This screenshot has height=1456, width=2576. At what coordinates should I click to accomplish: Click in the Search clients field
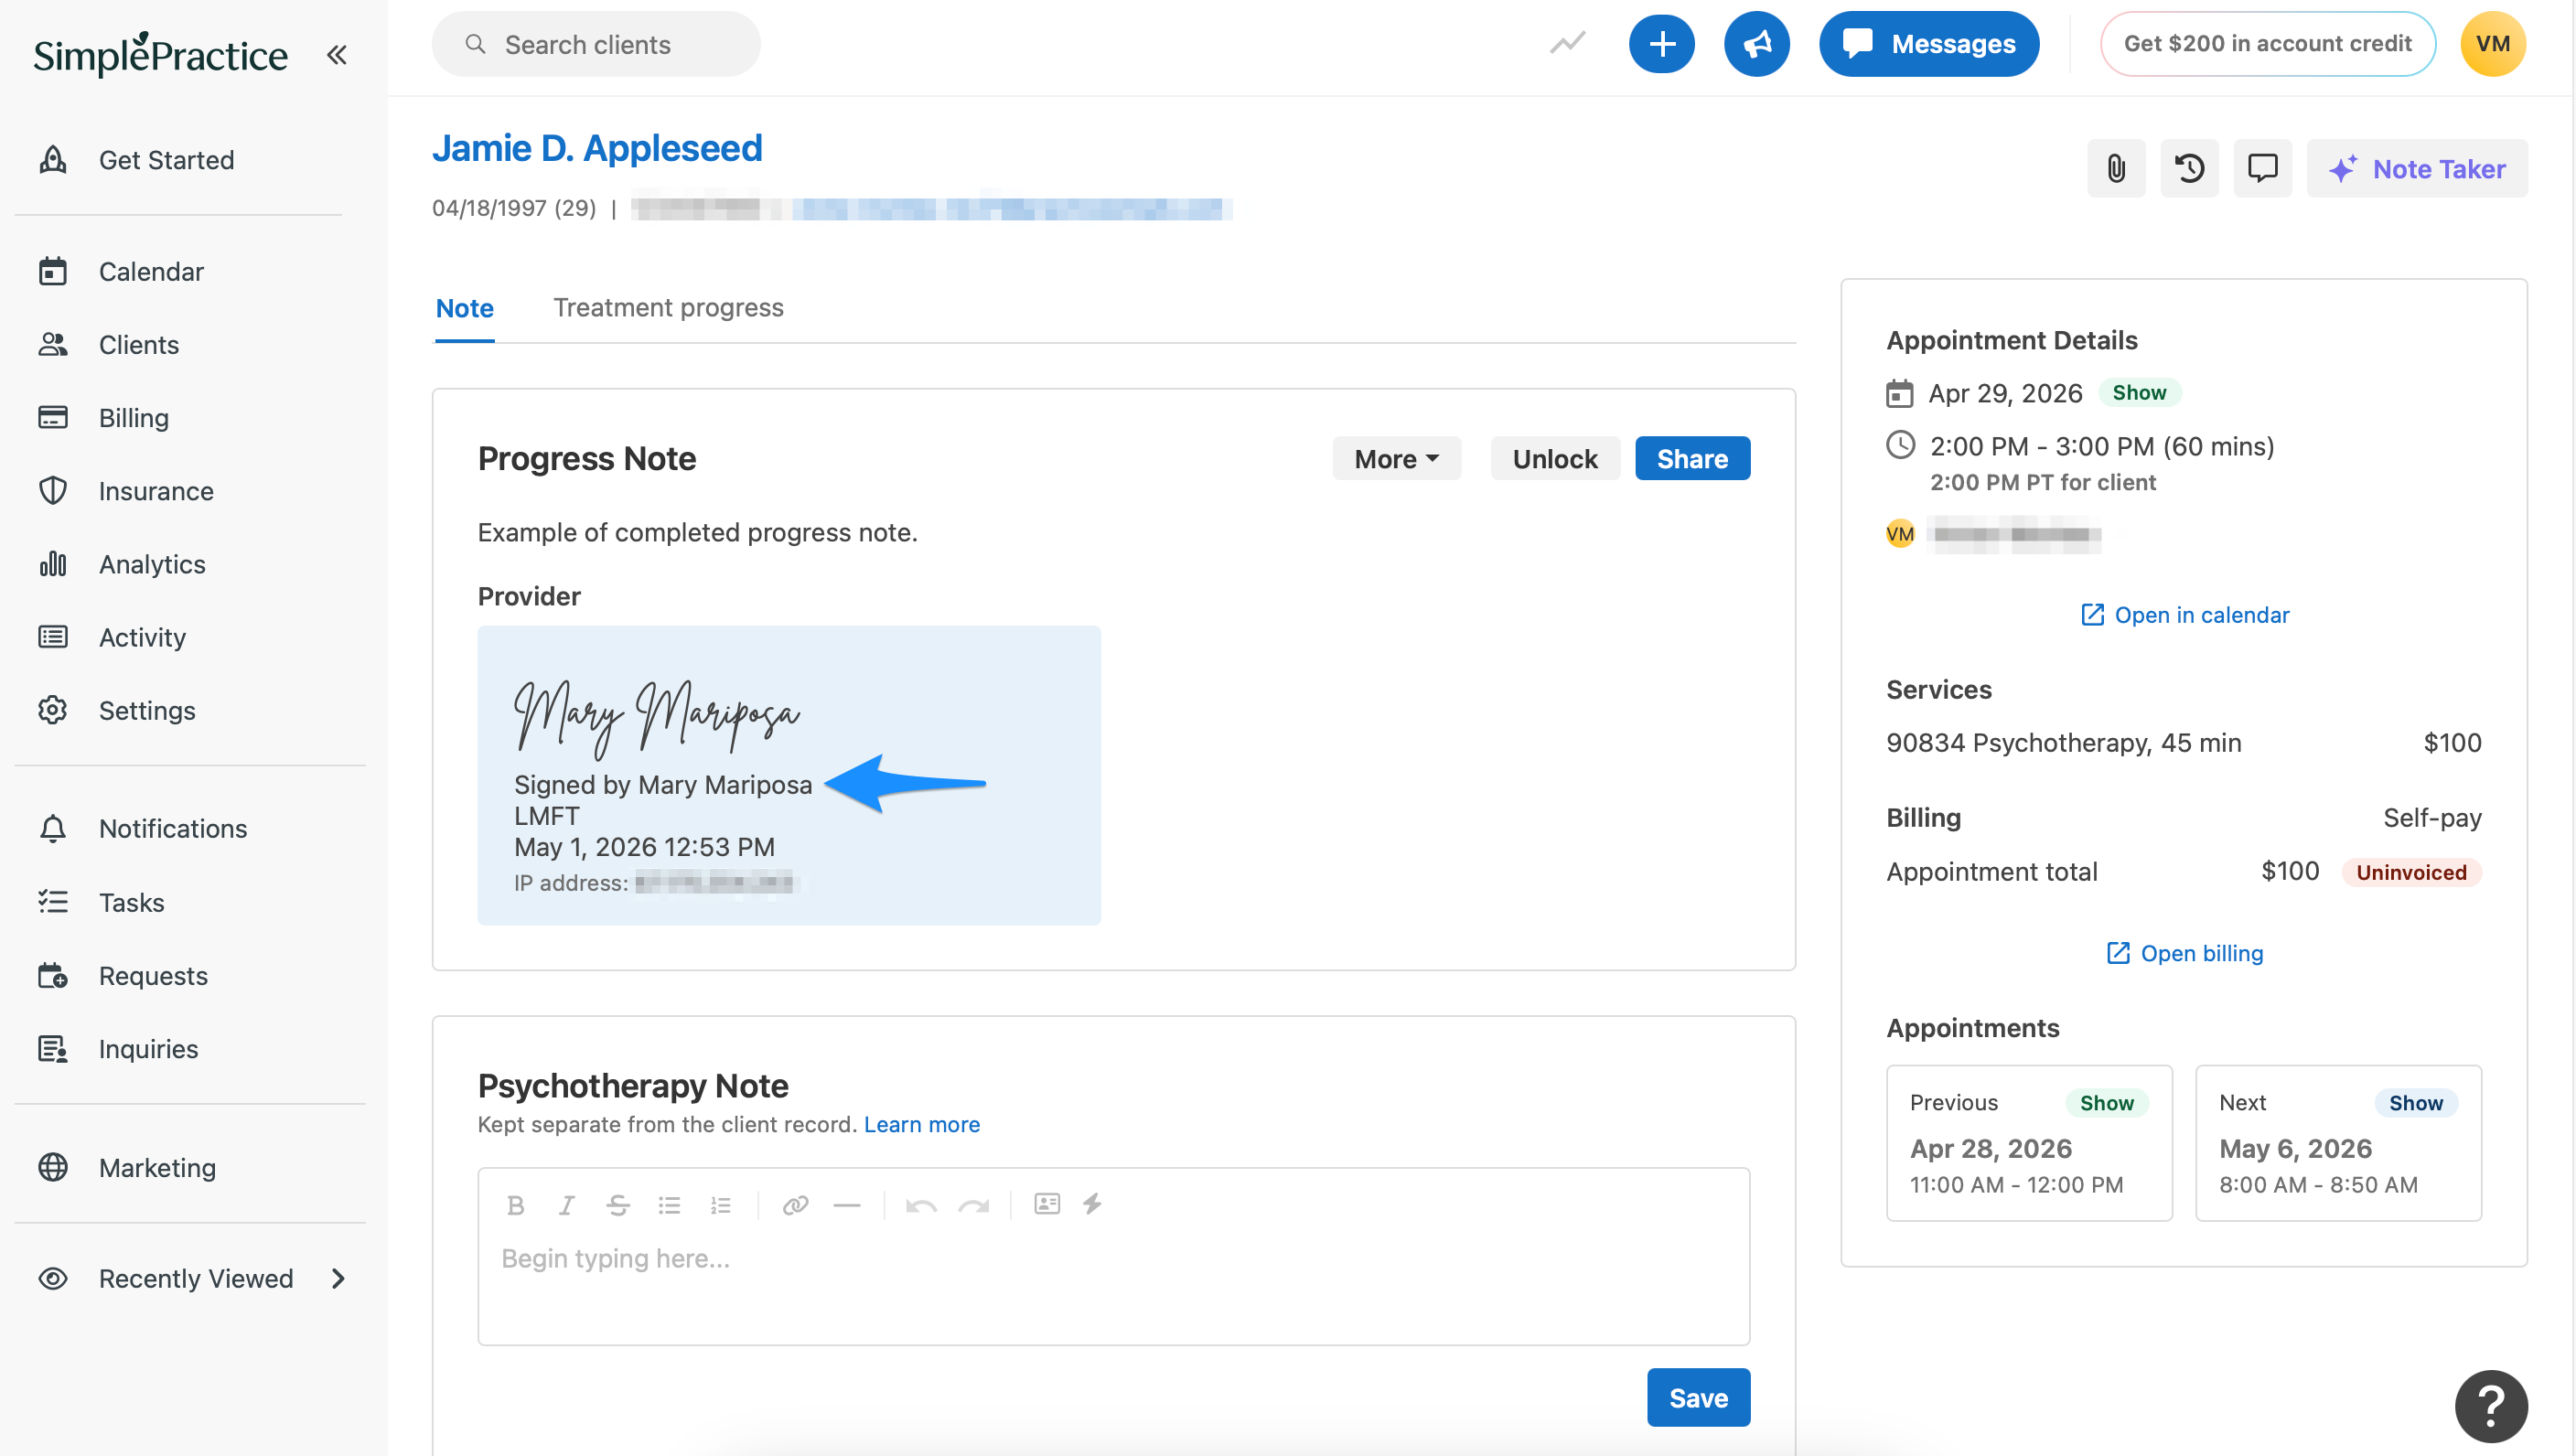pyautogui.click(x=596, y=43)
